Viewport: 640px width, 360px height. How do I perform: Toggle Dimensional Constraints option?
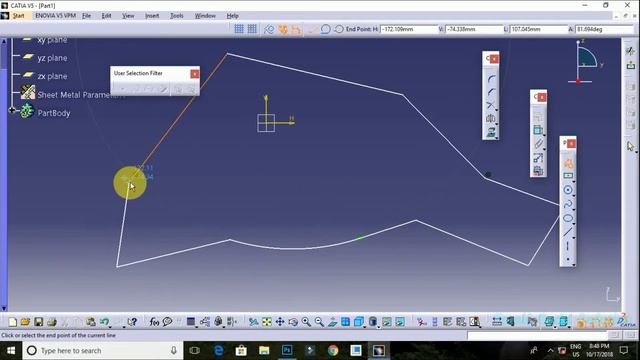click(x=296, y=29)
